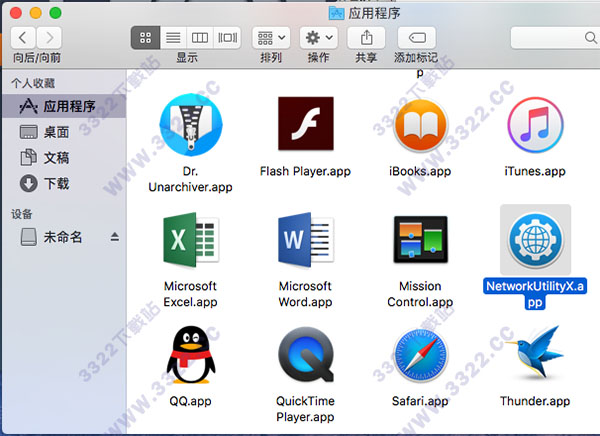The width and height of the screenshot is (600, 436).
Task: Click the 'Microsoft Excel.app' file name
Action: [191, 294]
